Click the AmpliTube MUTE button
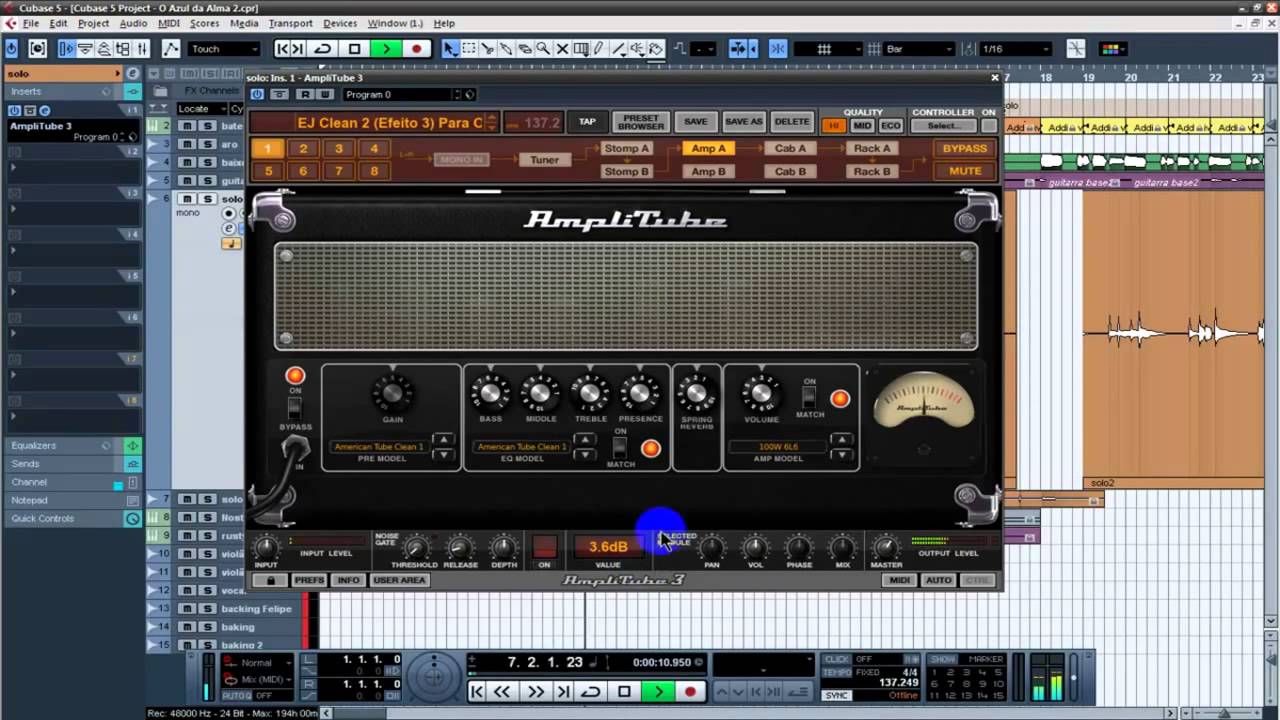Viewport: 1280px width, 720px height. [965, 171]
